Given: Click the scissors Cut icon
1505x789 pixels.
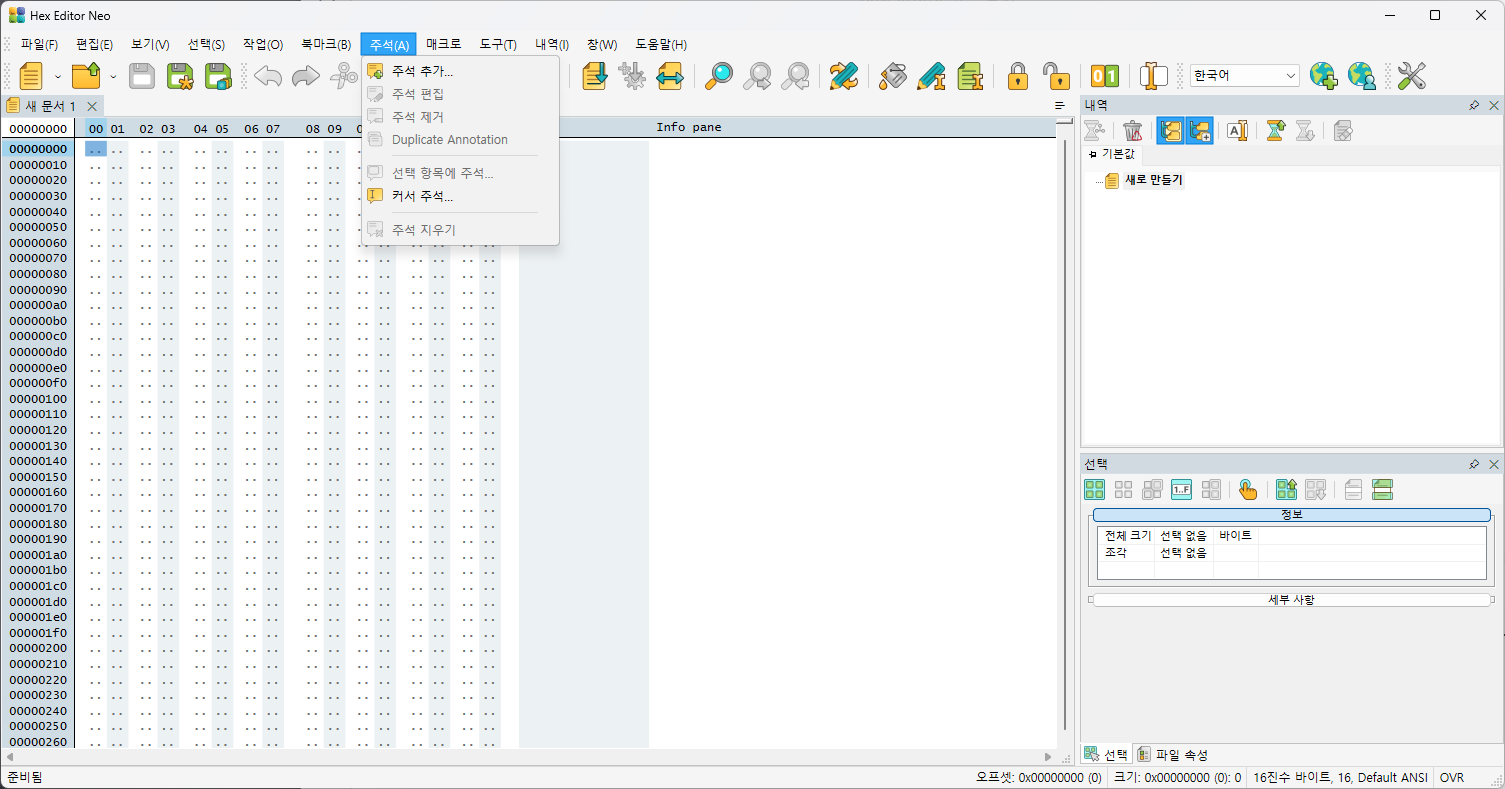Looking at the screenshot, I should coord(345,76).
